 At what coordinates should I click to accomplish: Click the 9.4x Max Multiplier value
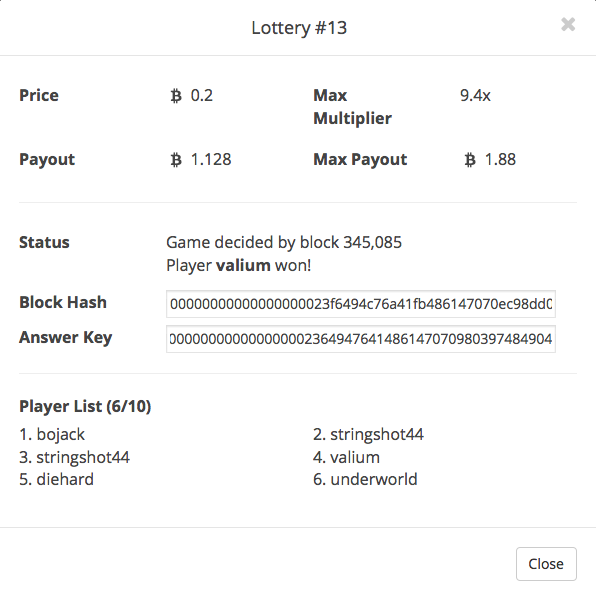(475, 96)
